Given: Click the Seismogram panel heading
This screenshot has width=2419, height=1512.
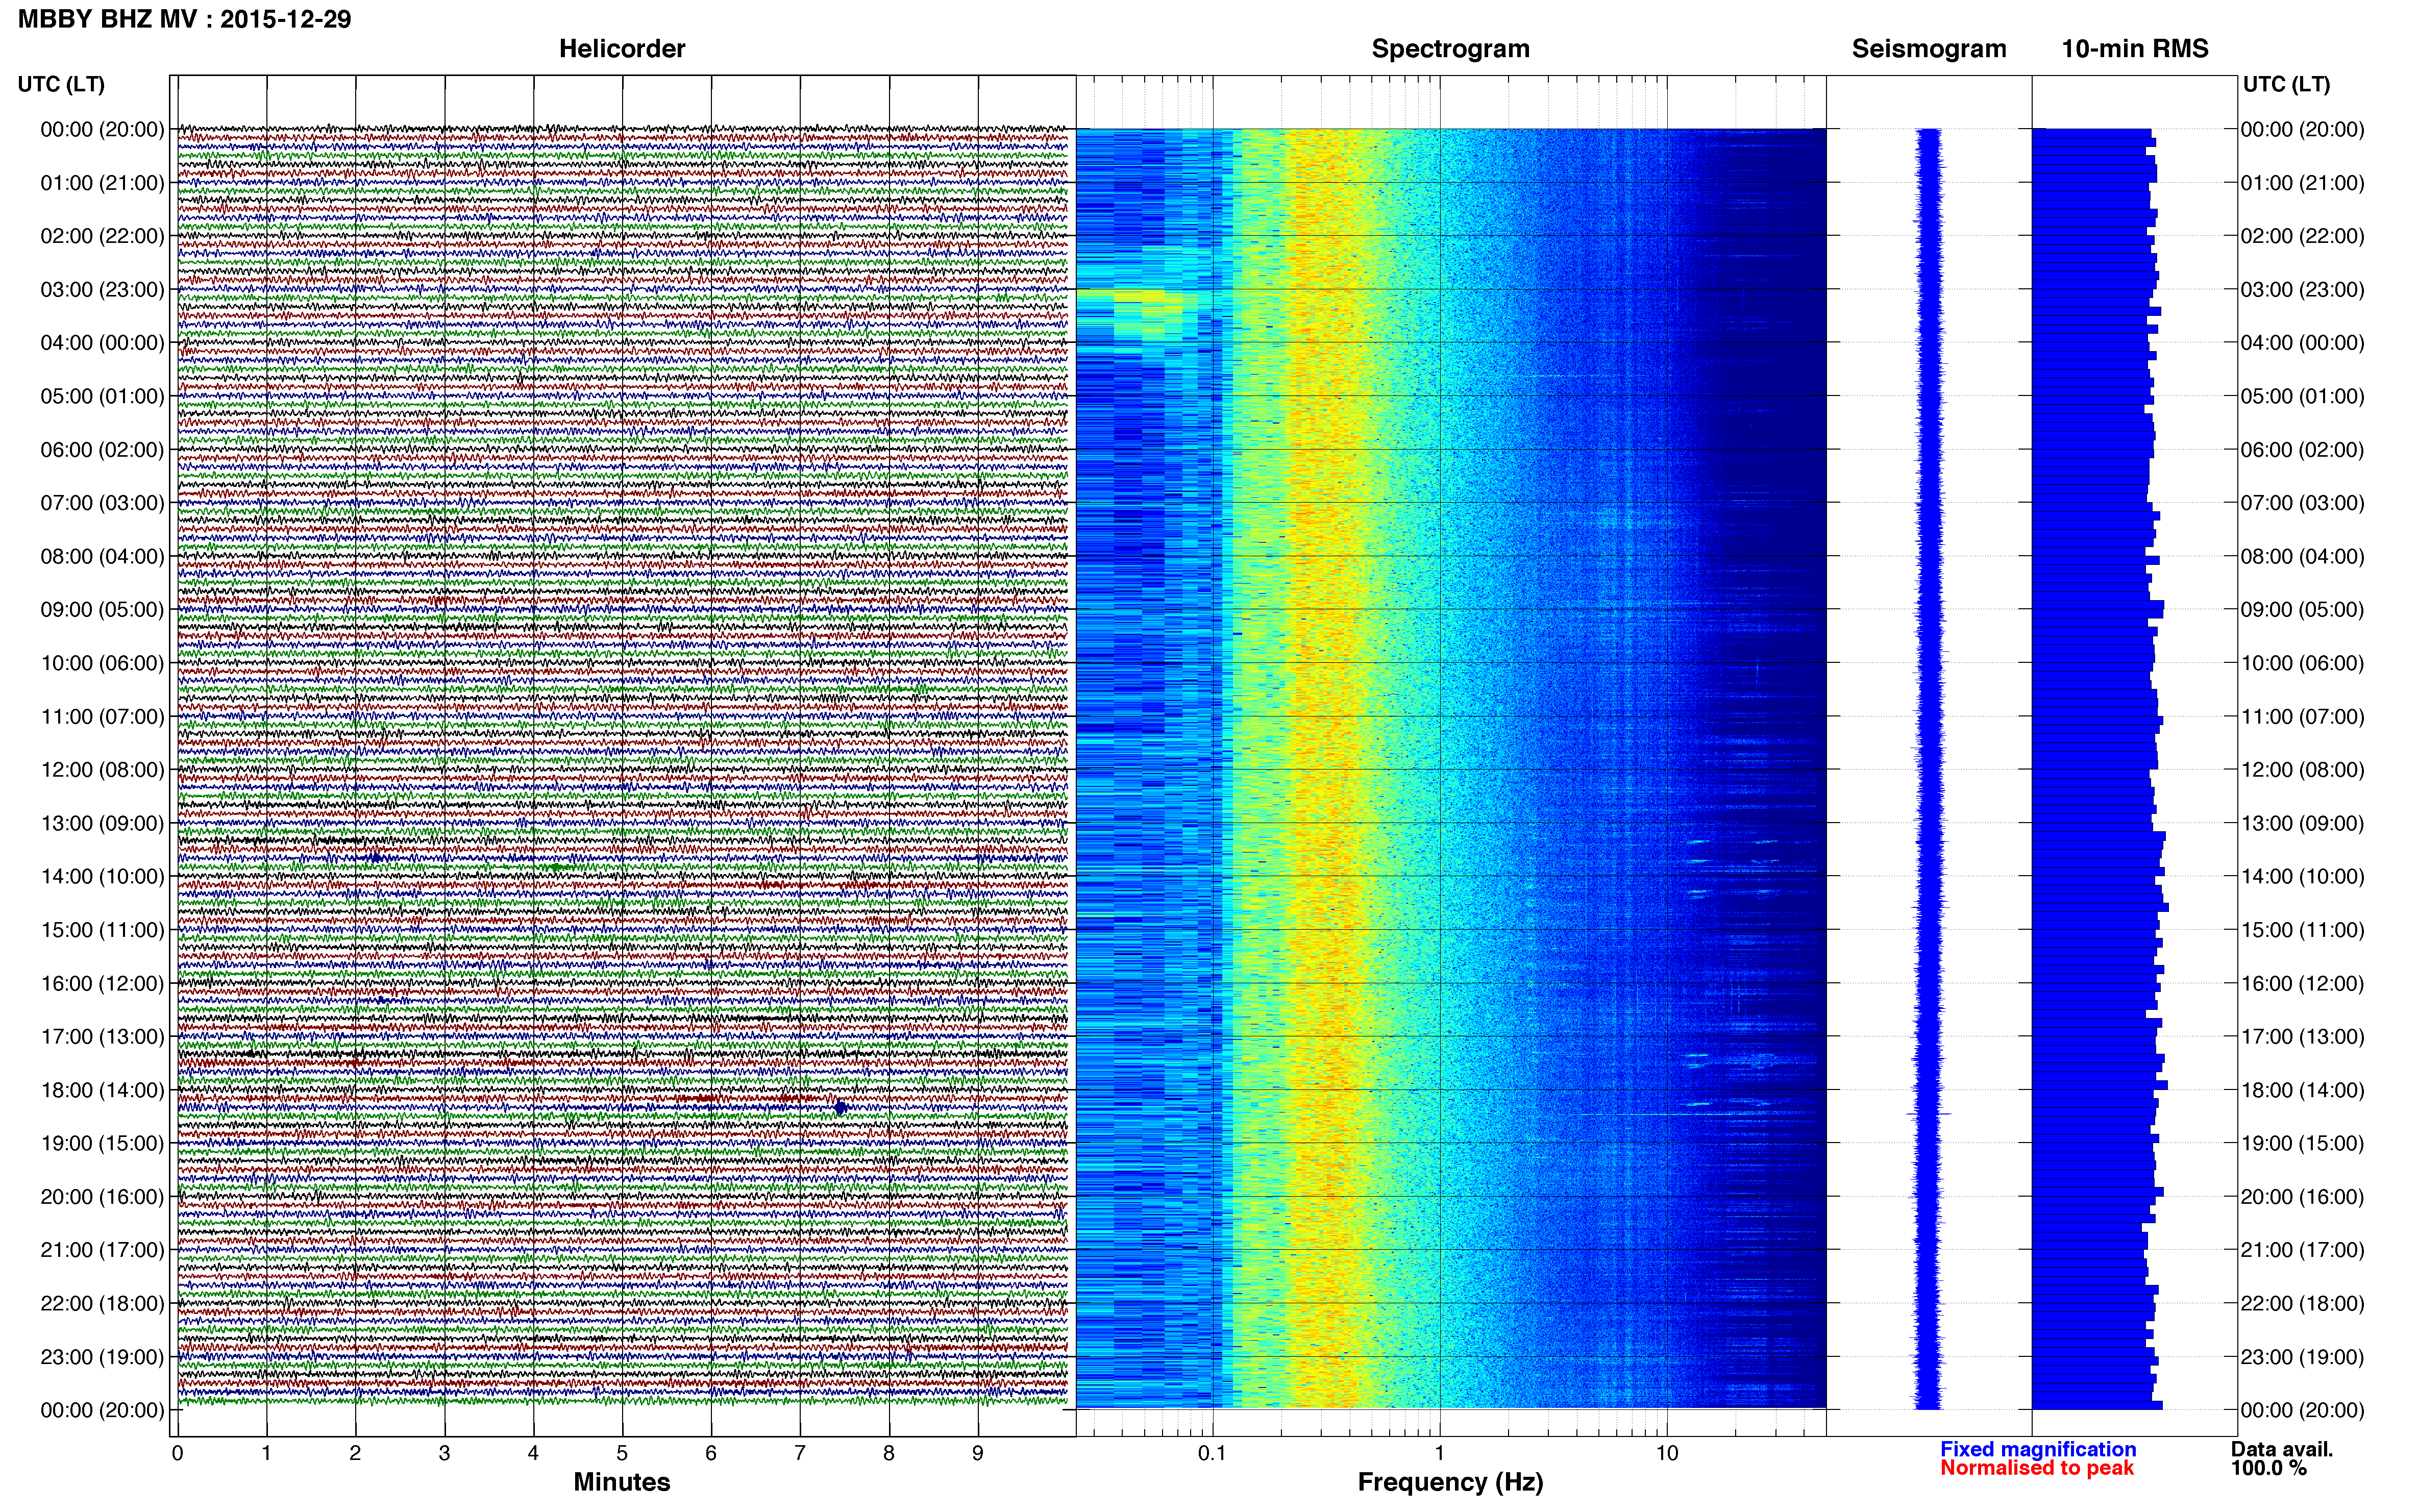Looking at the screenshot, I should click(1929, 49).
